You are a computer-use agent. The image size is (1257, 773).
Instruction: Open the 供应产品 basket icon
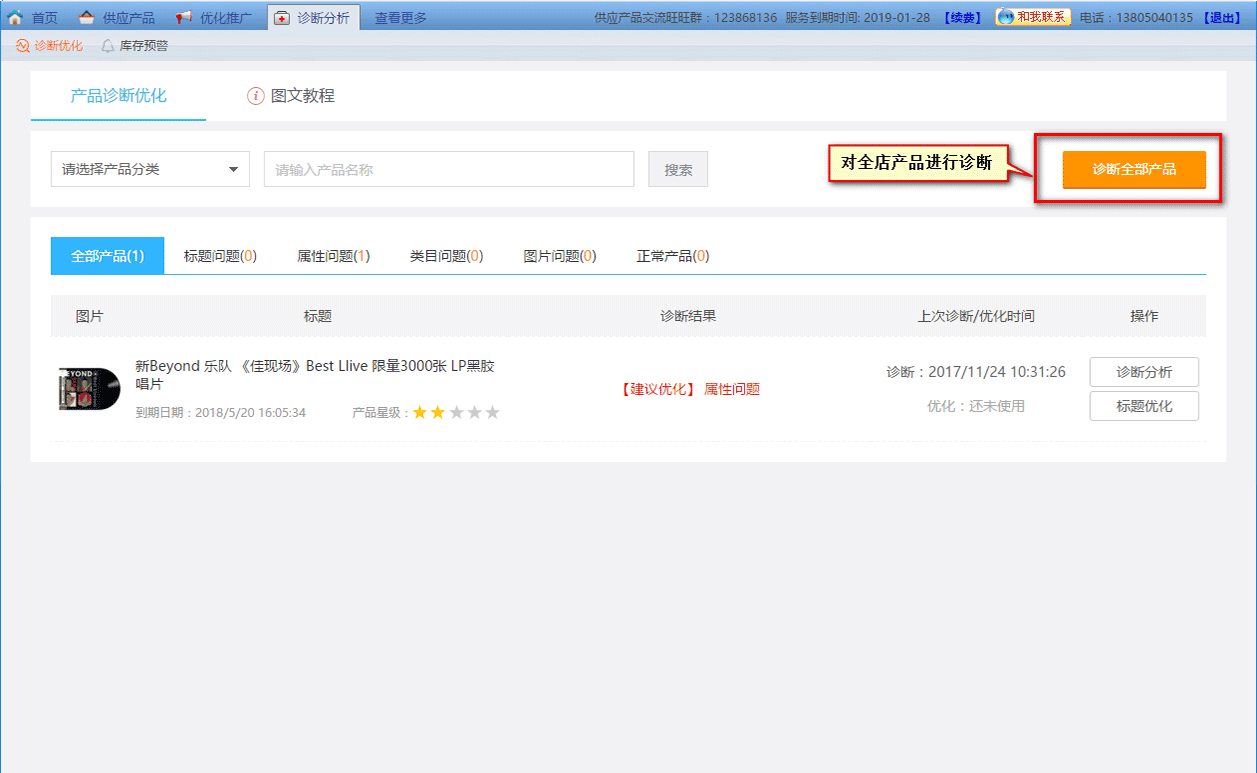[x=87, y=17]
